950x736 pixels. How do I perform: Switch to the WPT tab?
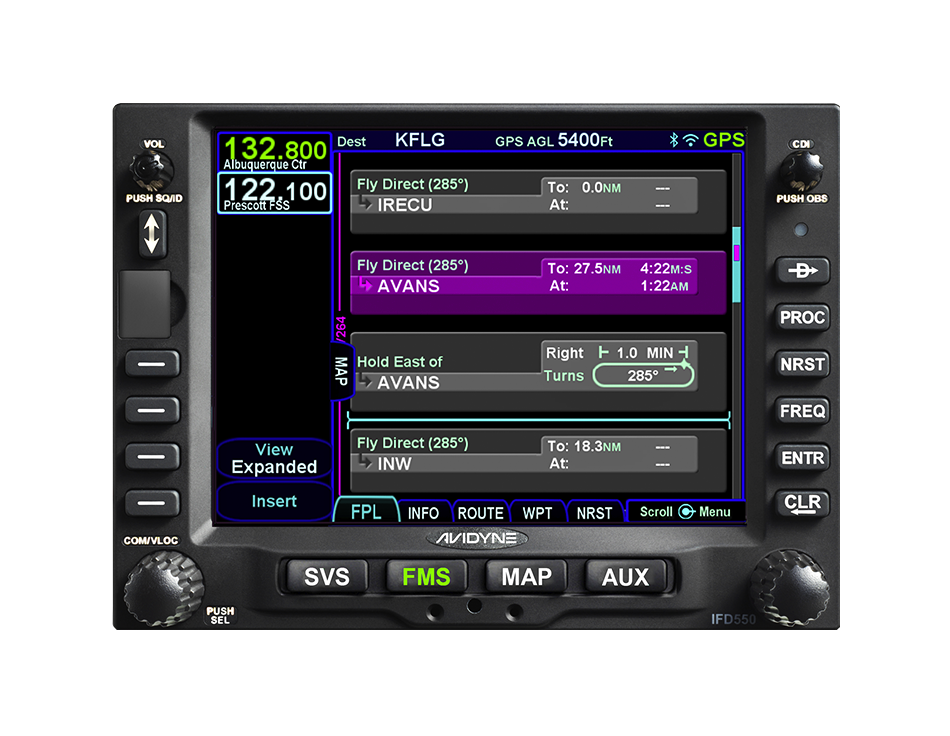537,512
